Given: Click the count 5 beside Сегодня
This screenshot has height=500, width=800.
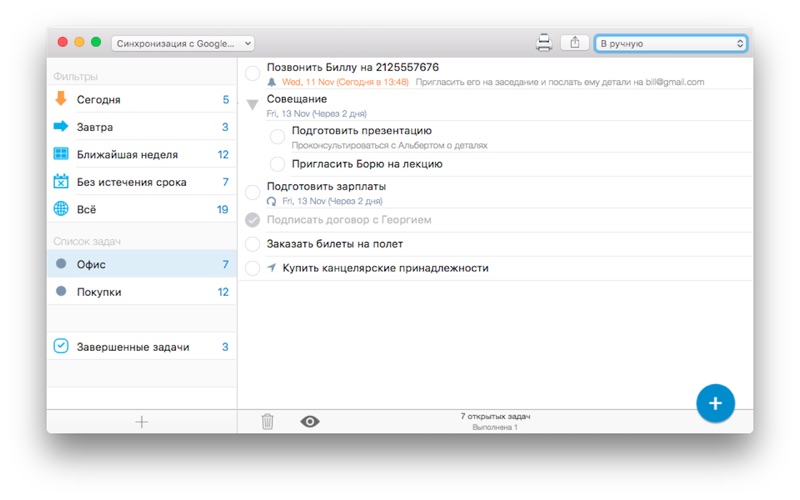Looking at the screenshot, I should point(226,99).
